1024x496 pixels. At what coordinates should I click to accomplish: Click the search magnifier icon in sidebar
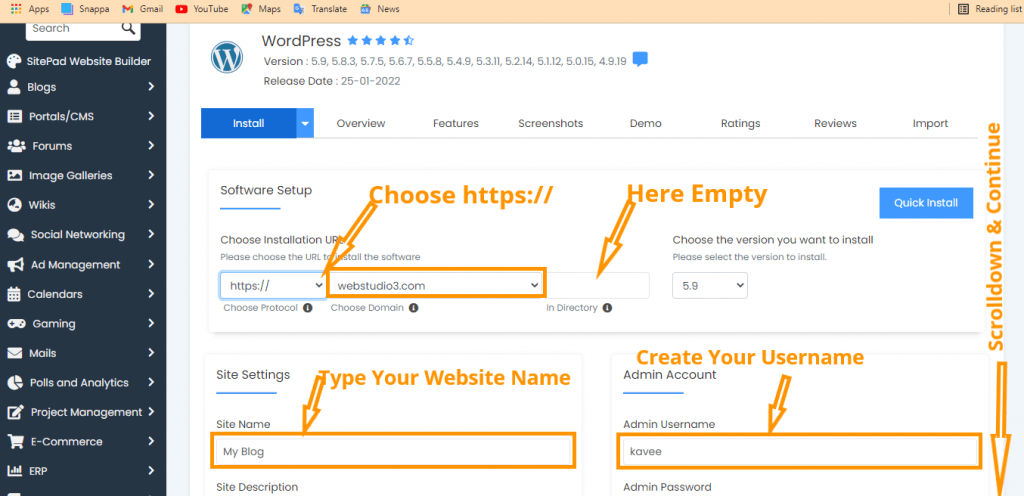[128, 28]
